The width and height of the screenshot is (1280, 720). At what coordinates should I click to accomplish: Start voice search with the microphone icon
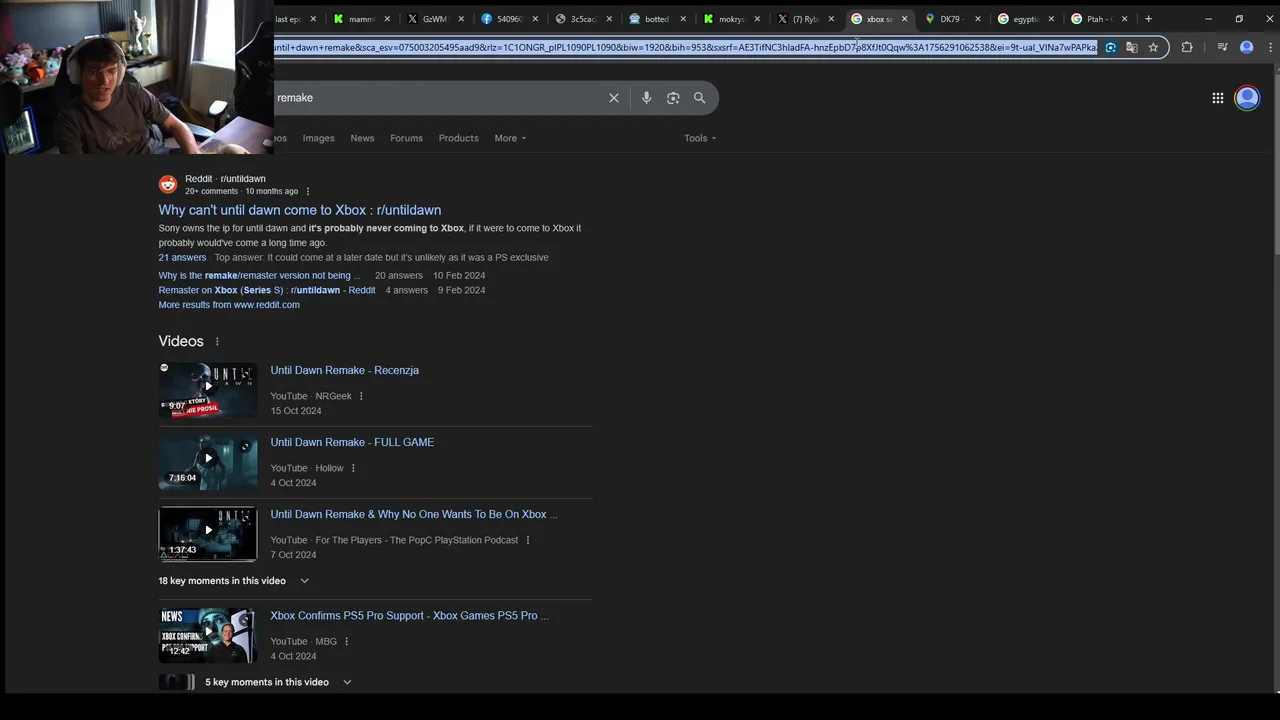click(x=646, y=98)
